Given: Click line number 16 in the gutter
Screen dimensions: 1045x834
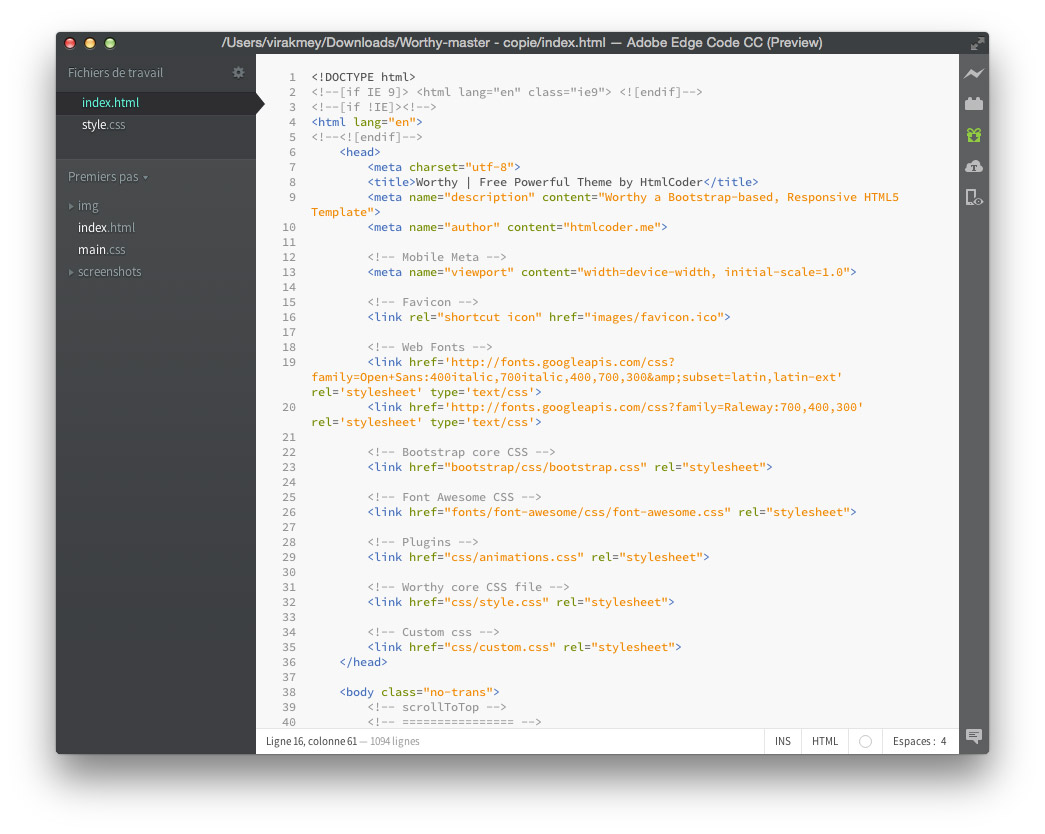Looking at the screenshot, I should tap(289, 317).
